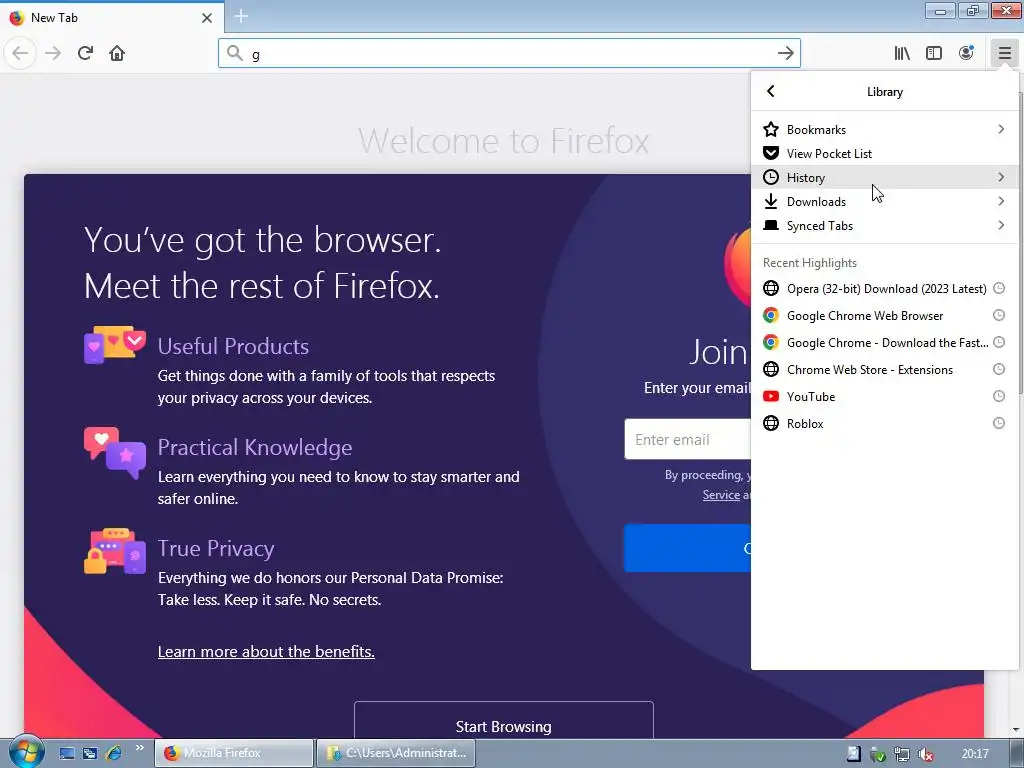Open the Firefox Account toolbar icon
The height and width of the screenshot is (768, 1024).
pos(966,53)
